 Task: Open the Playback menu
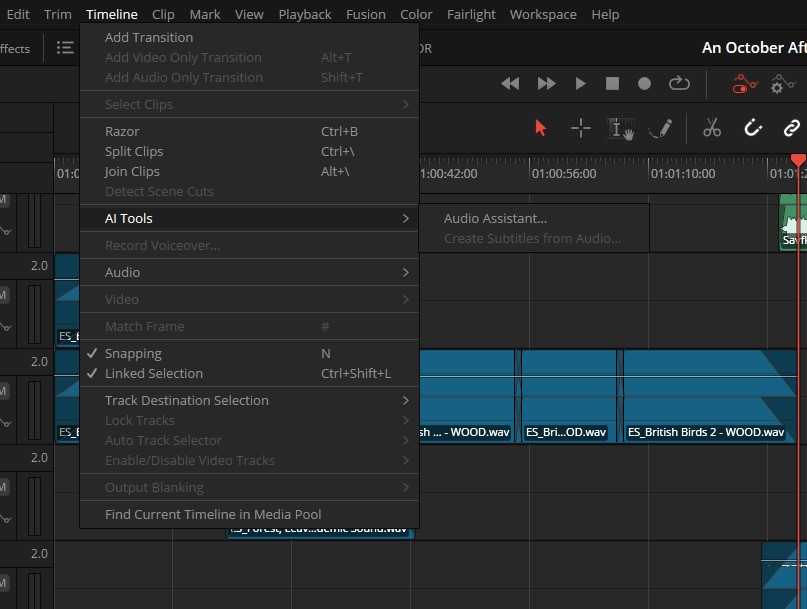coord(305,14)
